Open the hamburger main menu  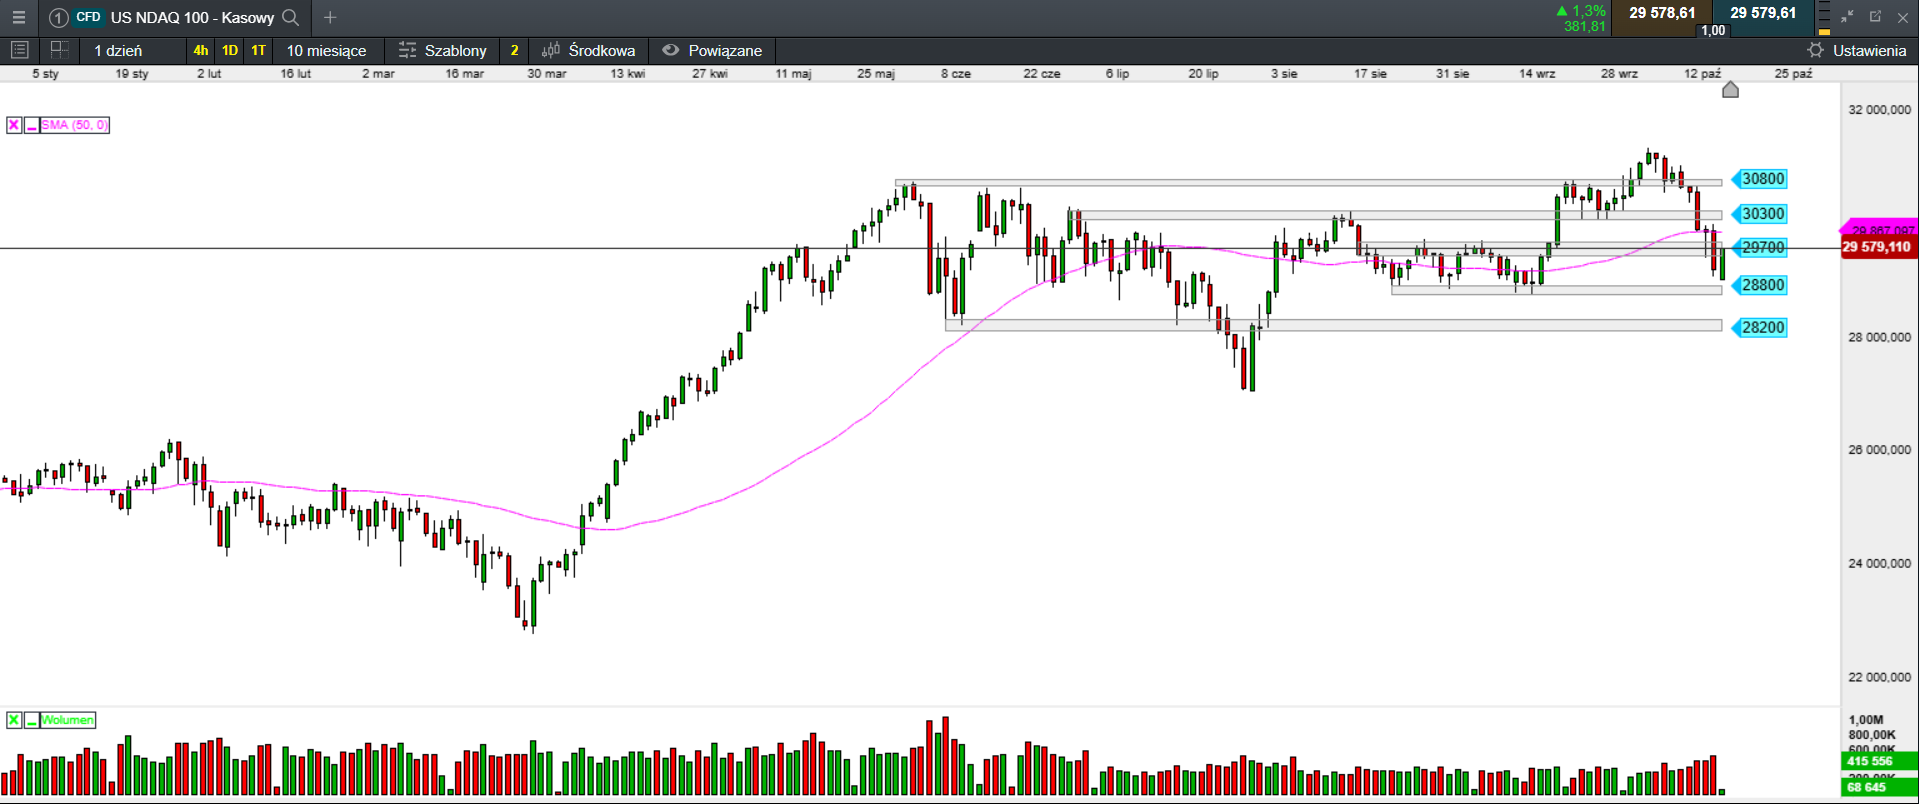[18, 17]
